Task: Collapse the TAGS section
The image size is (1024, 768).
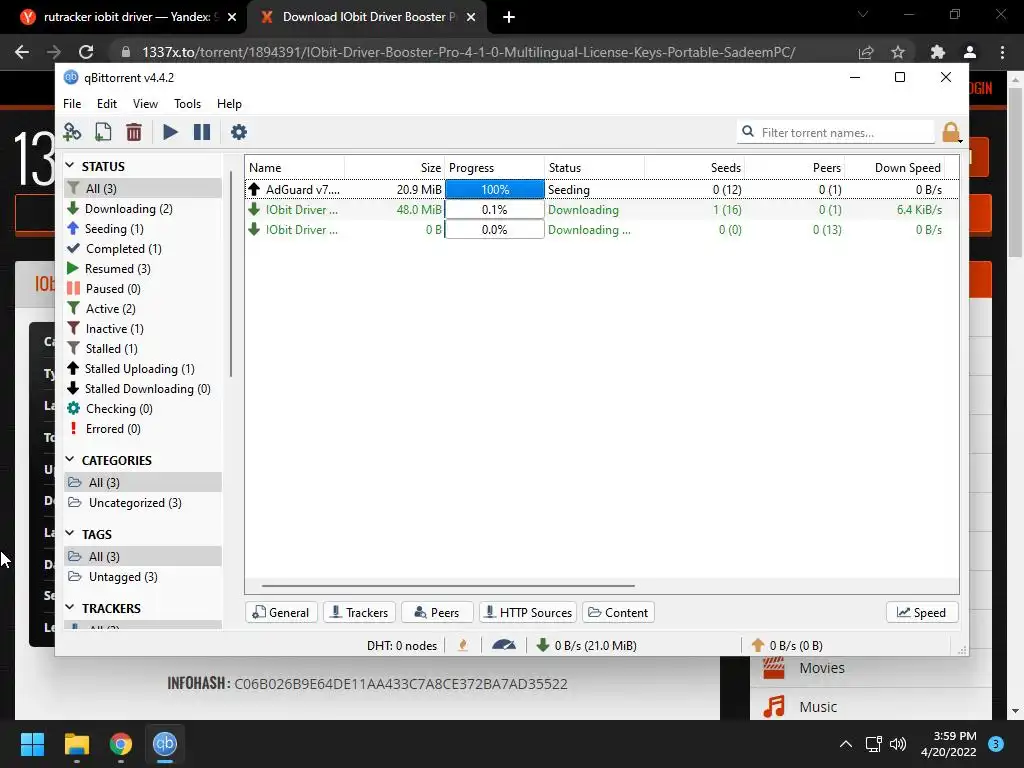Action: click(71, 534)
